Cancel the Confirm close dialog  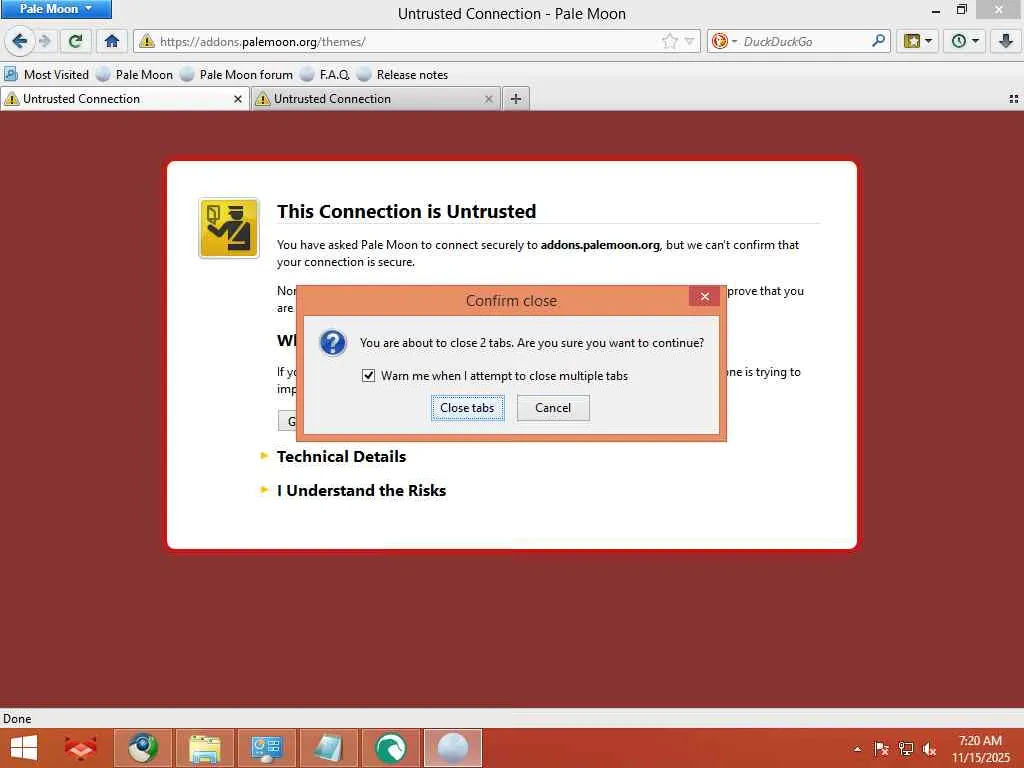click(x=553, y=408)
